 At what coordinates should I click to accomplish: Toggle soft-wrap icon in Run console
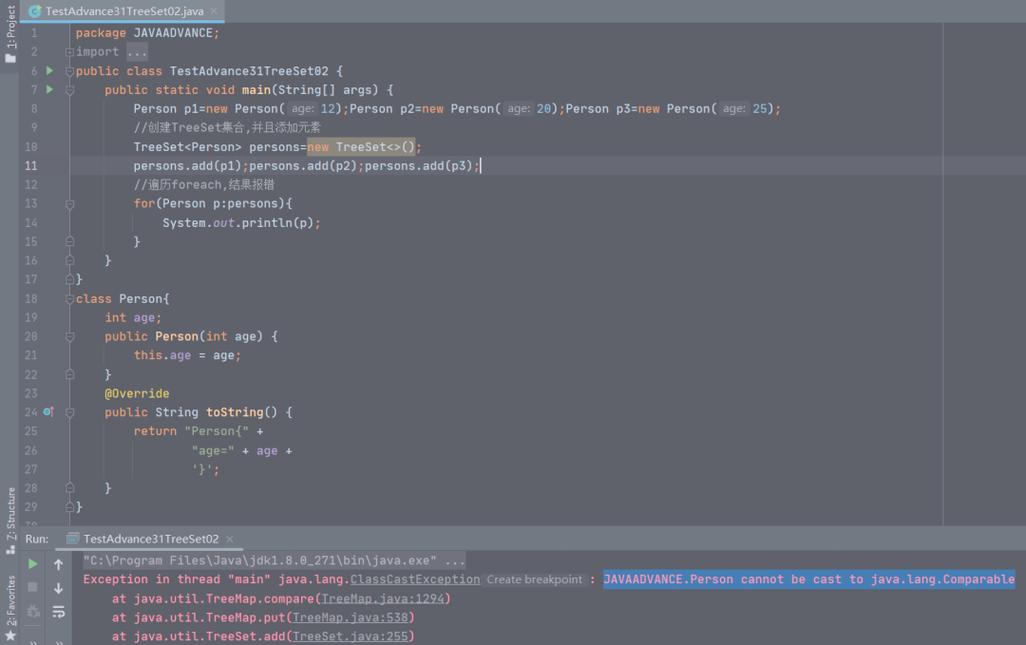click(58, 612)
